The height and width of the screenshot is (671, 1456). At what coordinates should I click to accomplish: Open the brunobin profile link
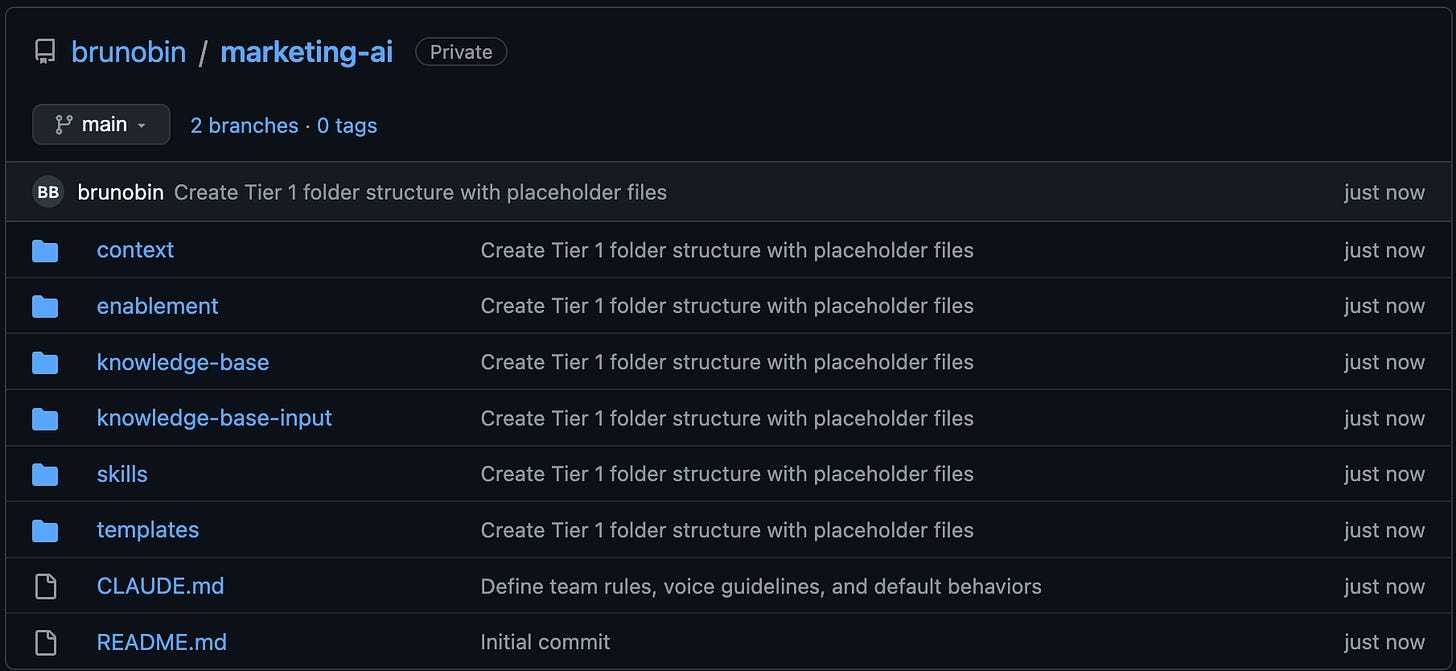point(129,51)
